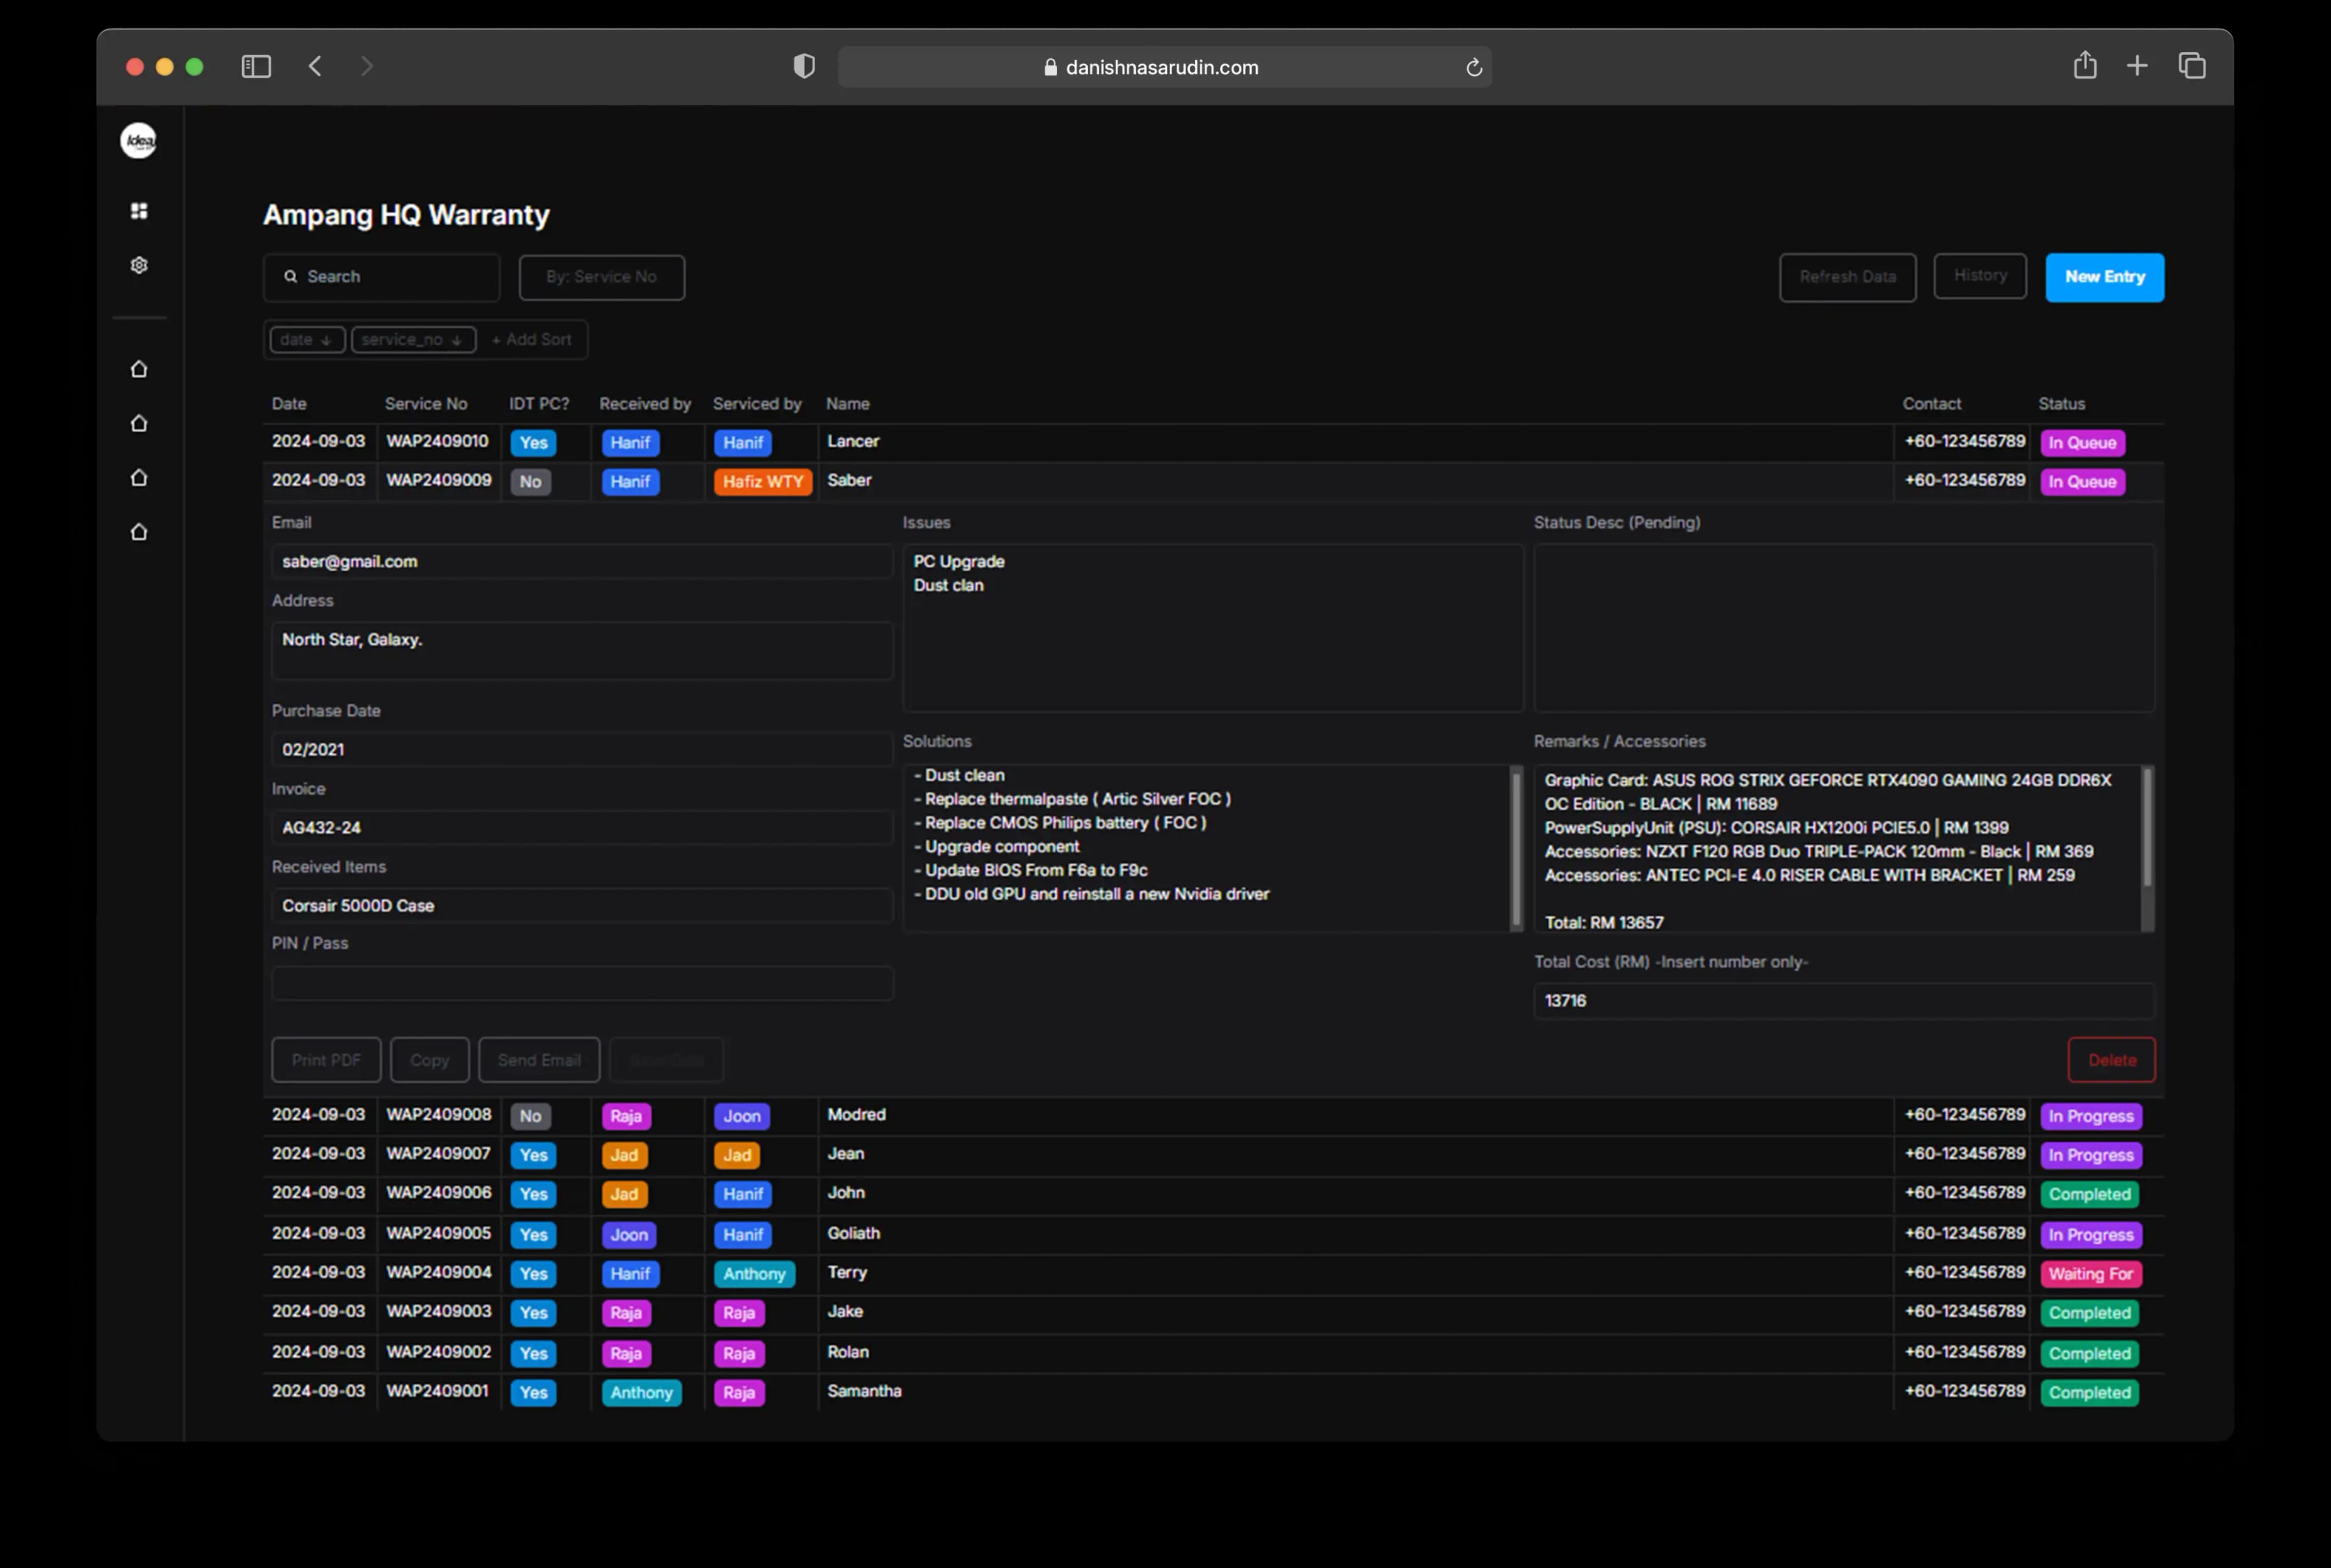This screenshot has height=1568, width=2331.
Task: Toggle IDT PC 'Yes' badge for John
Action: coord(533,1194)
